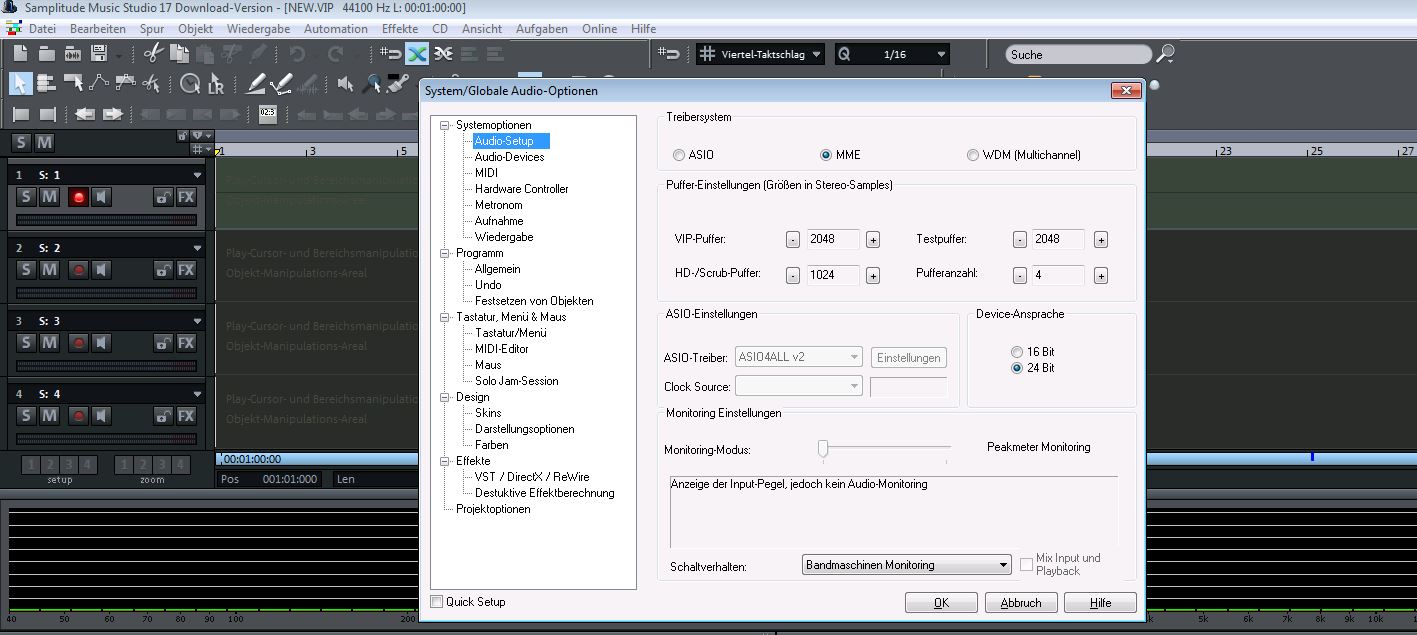Mute track 3 with its M button
The image size is (1417, 635).
coord(49,343)
